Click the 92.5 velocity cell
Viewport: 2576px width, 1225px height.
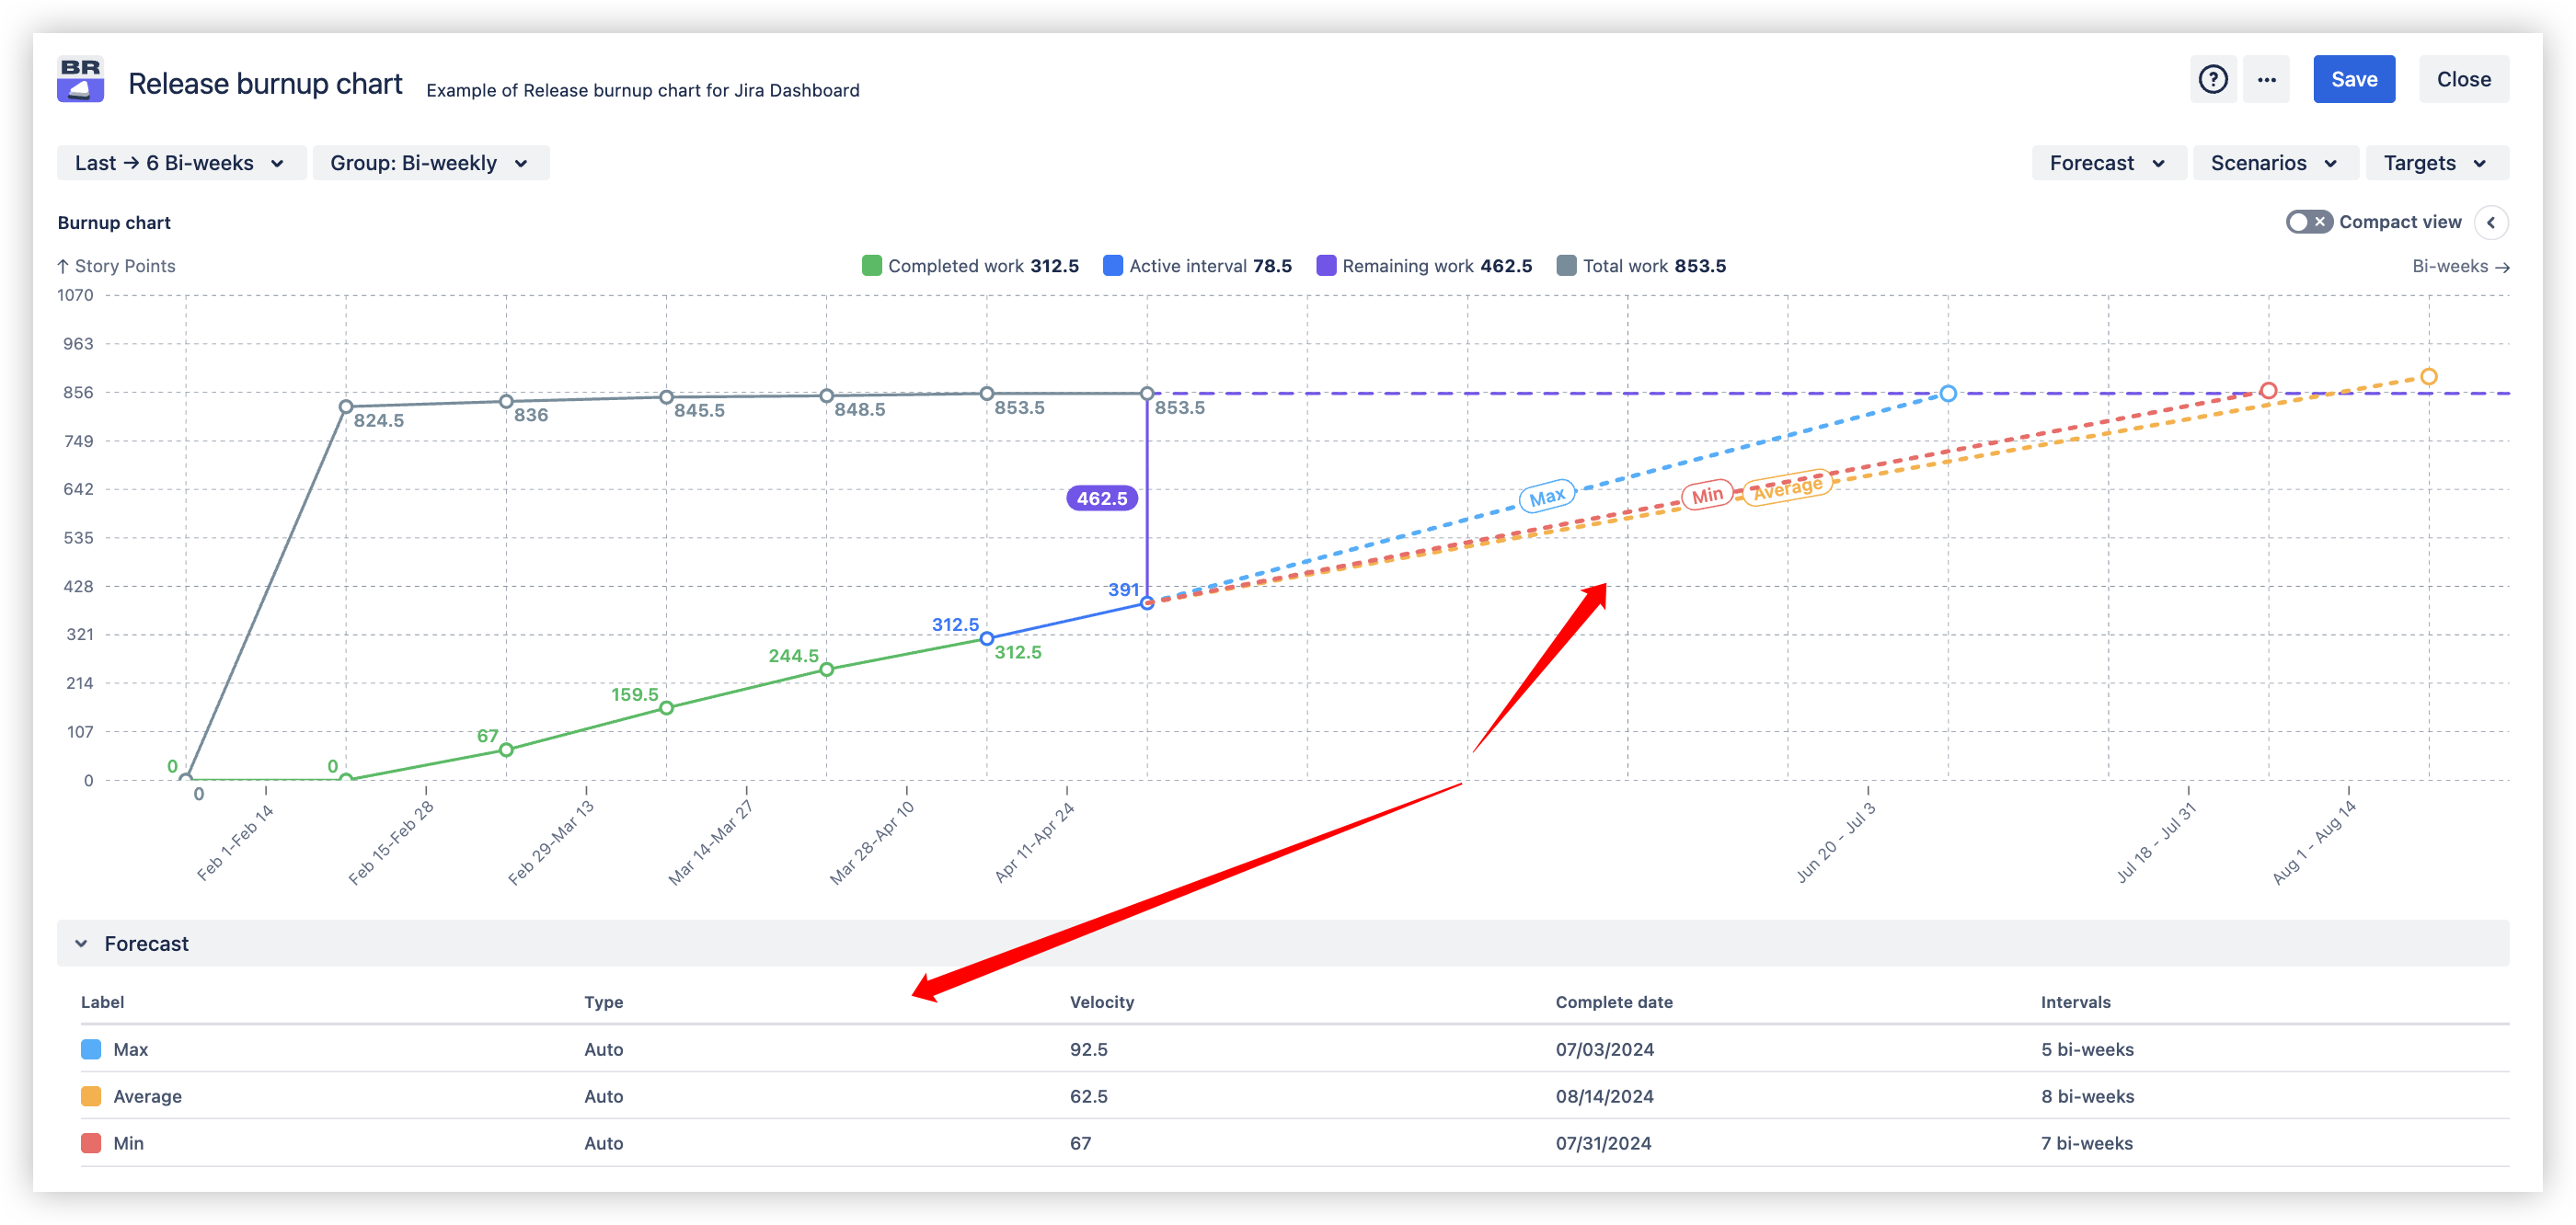pos(1088,1049)
